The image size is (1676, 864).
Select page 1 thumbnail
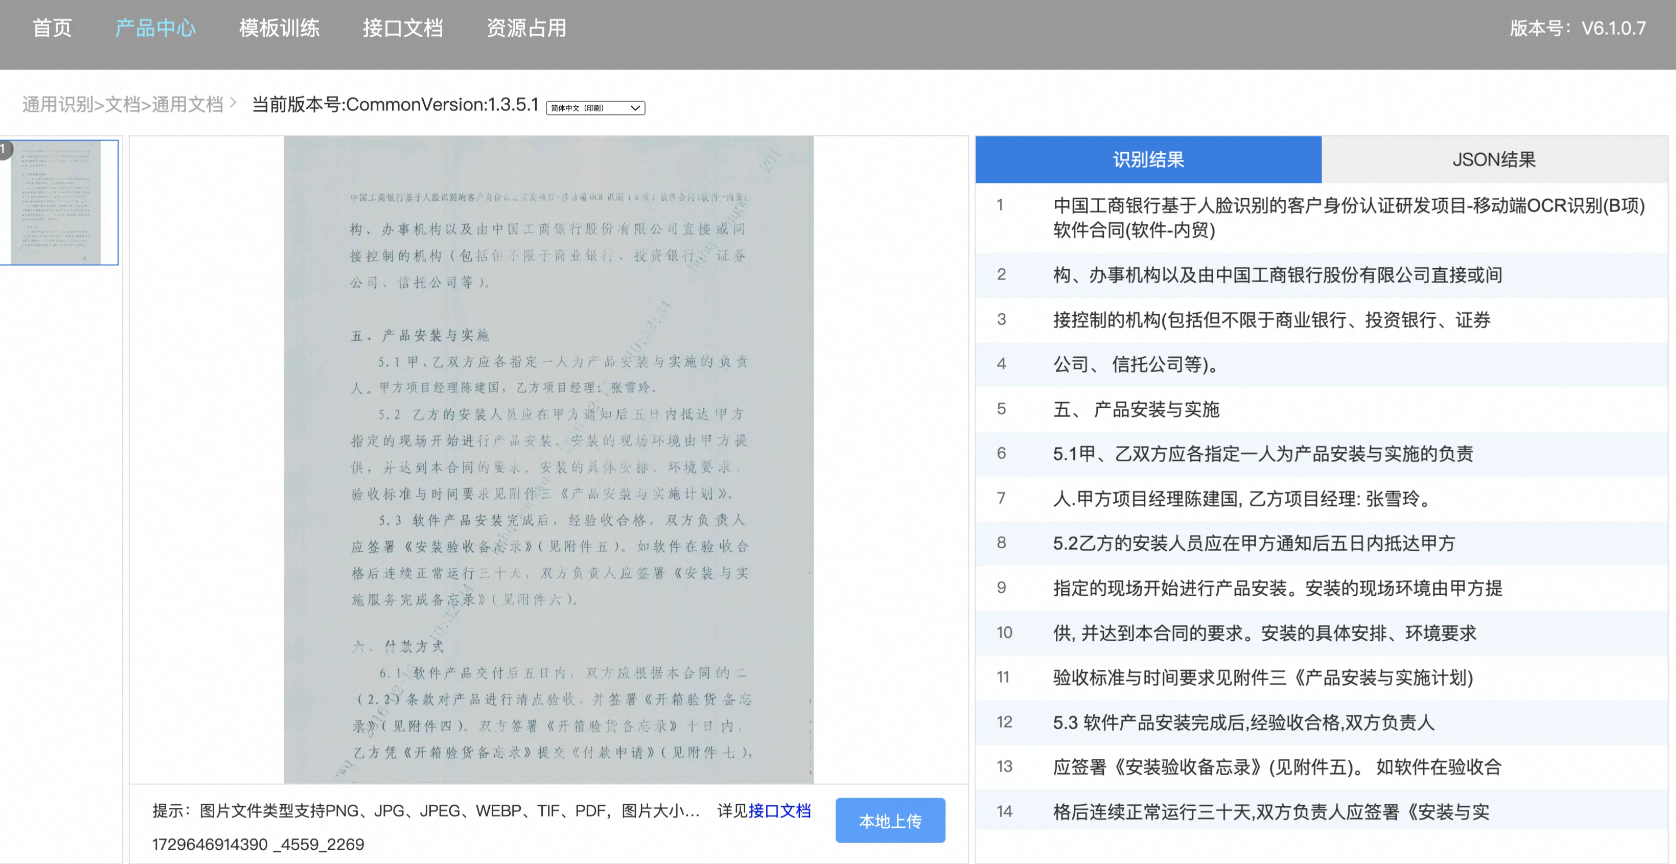(x=60, y=203)
